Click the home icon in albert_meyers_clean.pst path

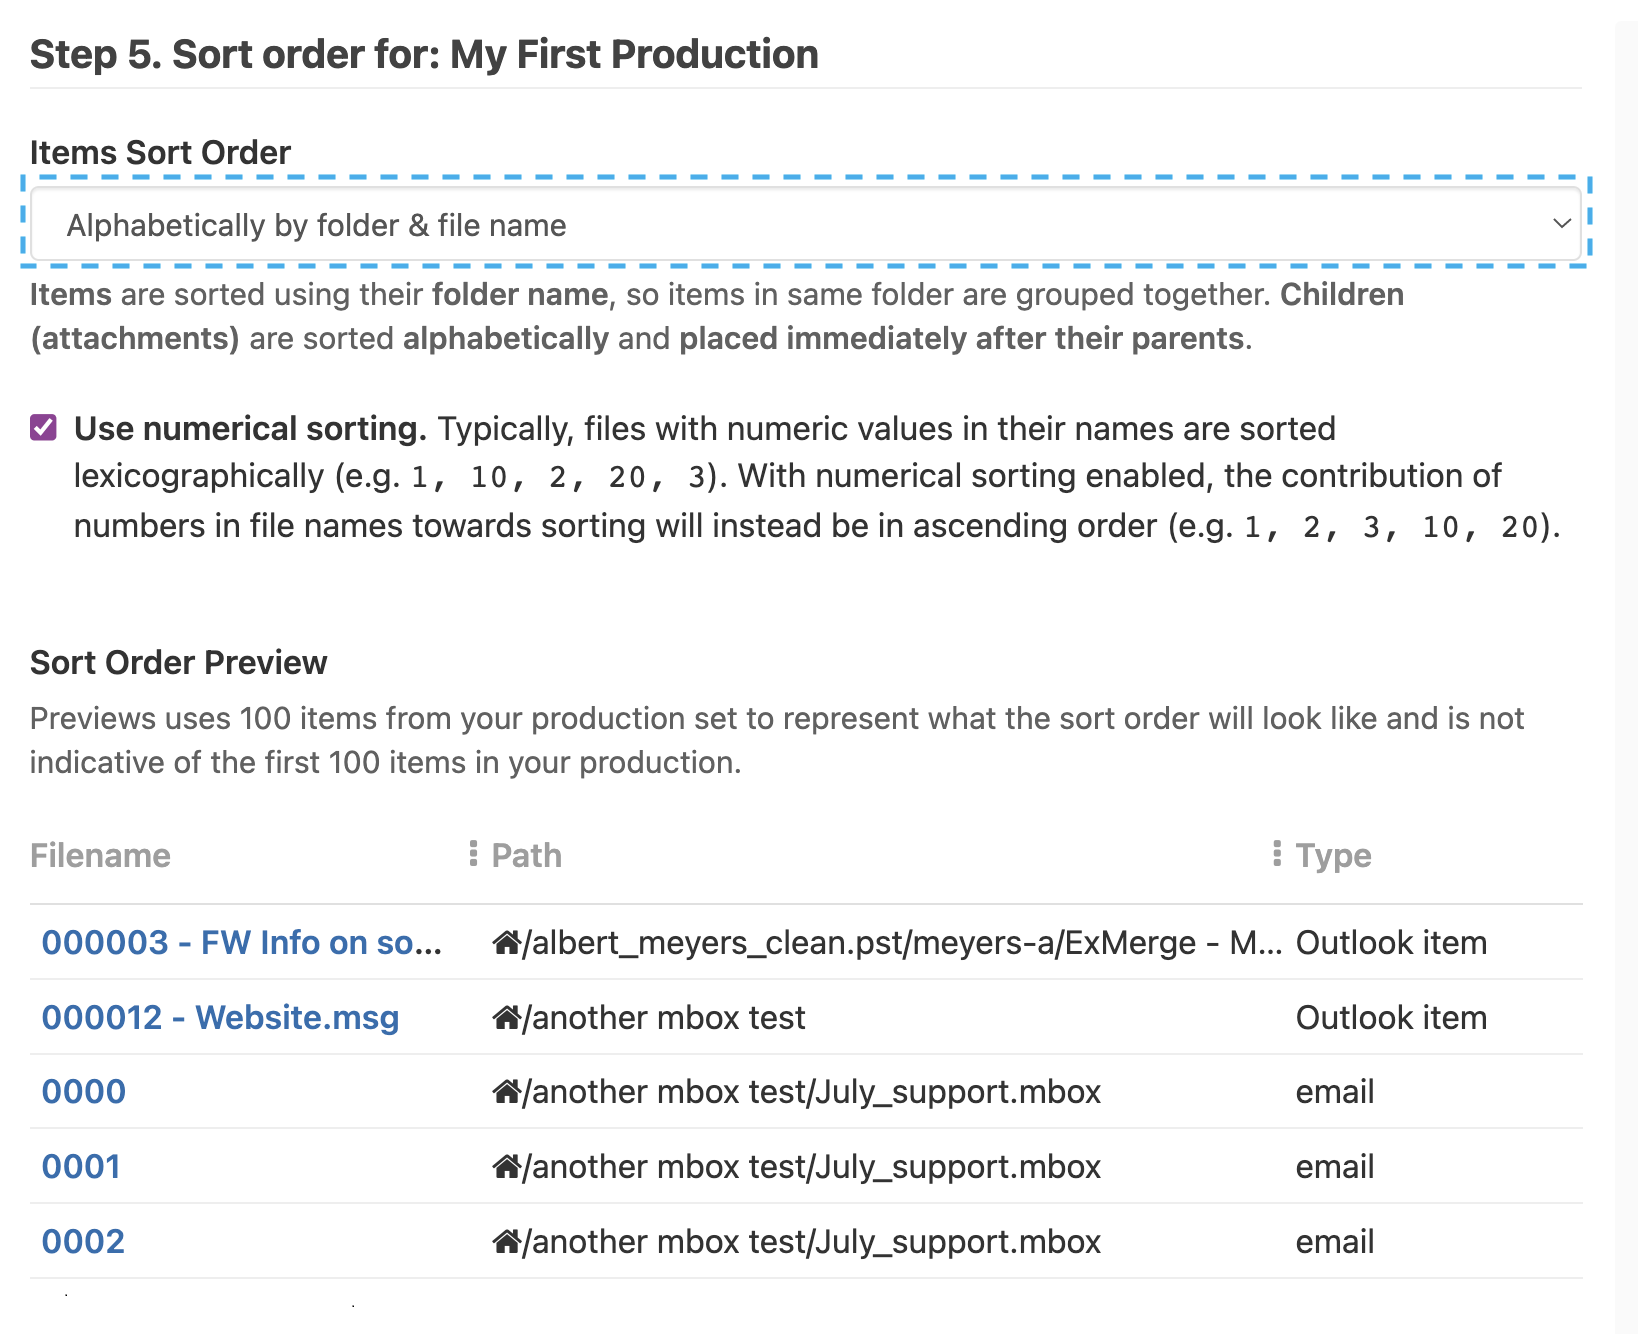(506, 941)
